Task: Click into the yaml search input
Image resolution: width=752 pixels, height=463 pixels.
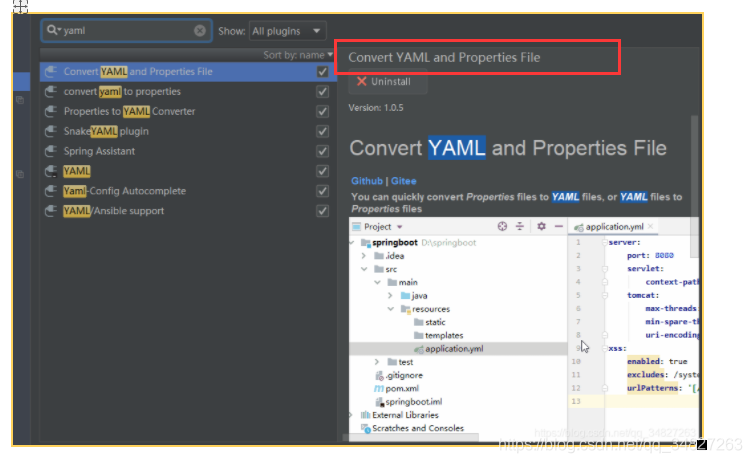Action: [127, 31]
